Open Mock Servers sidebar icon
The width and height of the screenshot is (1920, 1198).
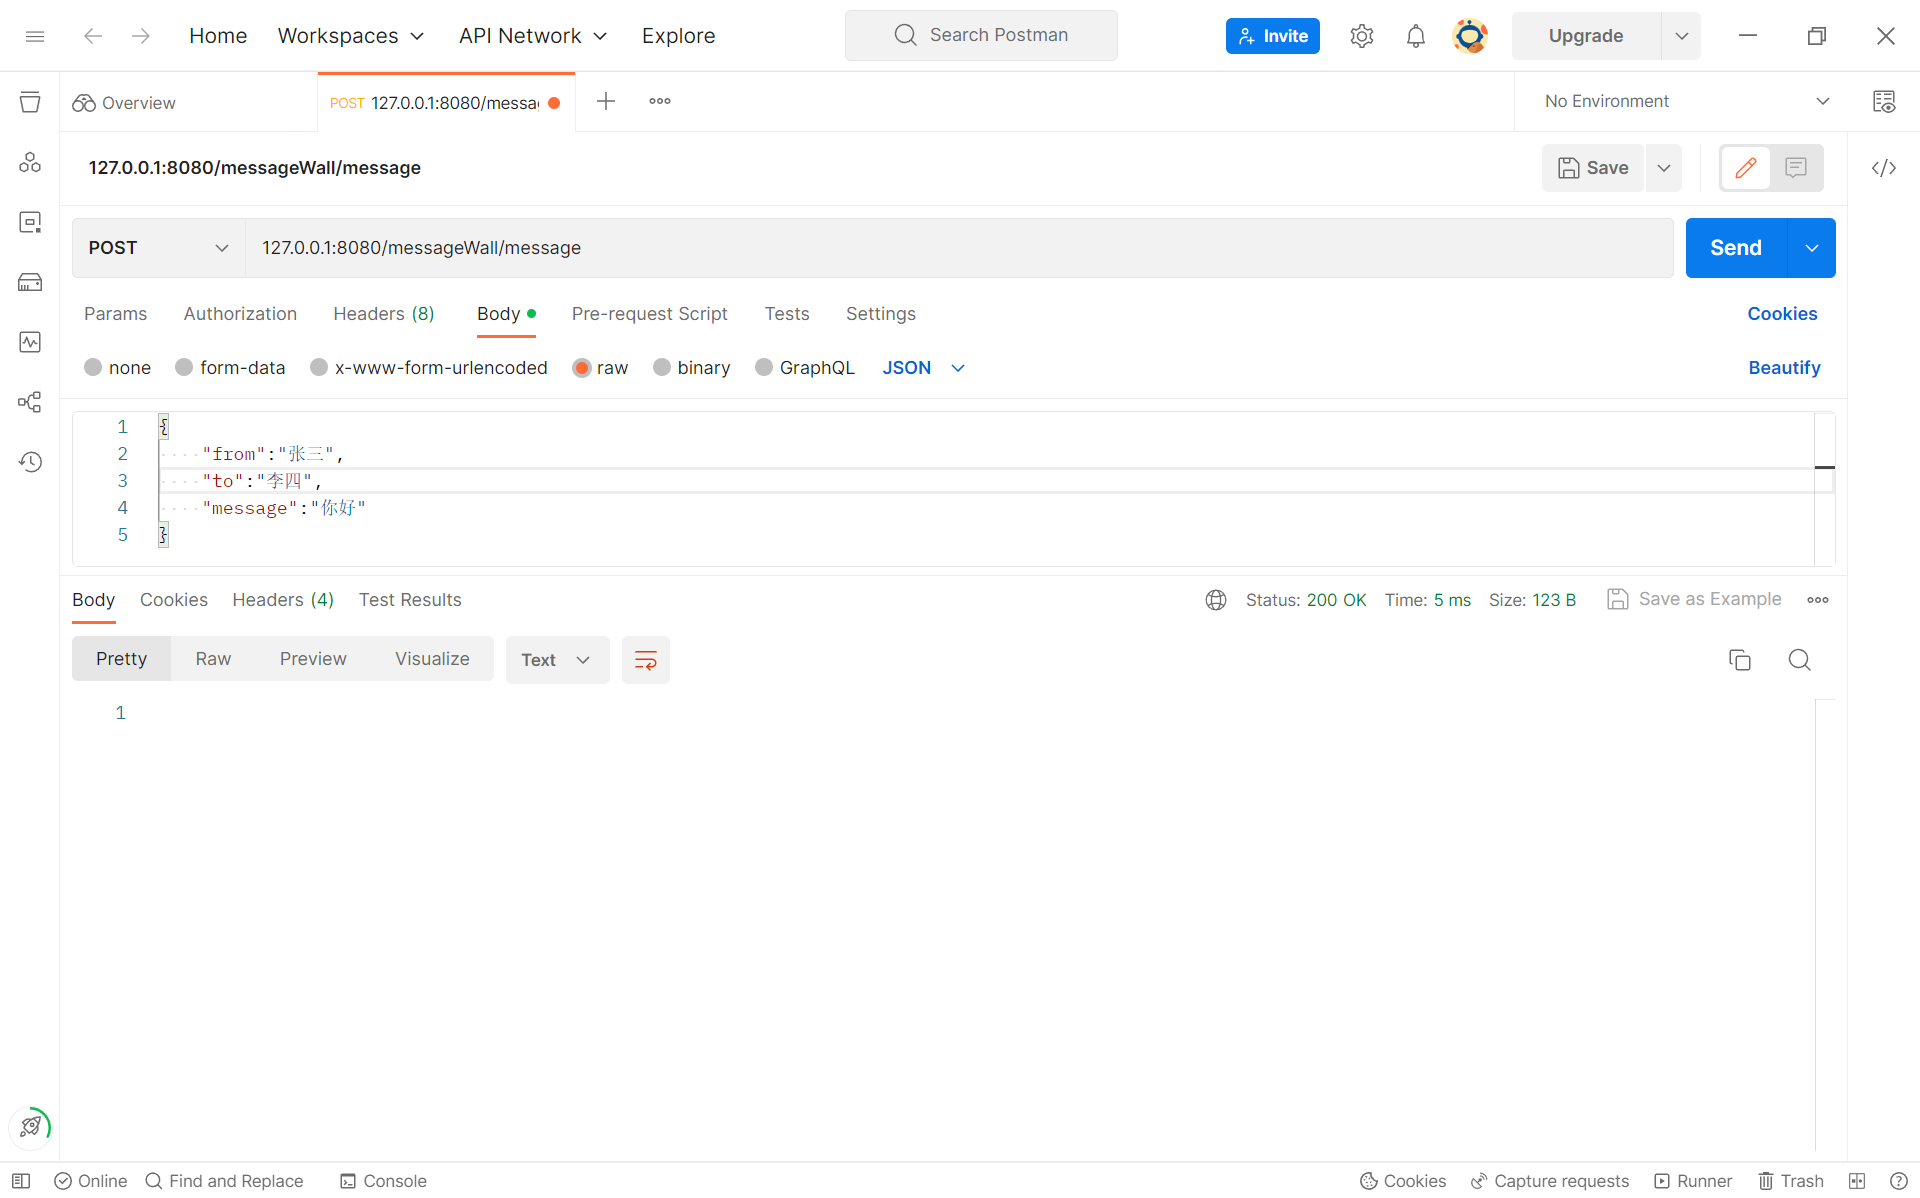click(30, 282)
